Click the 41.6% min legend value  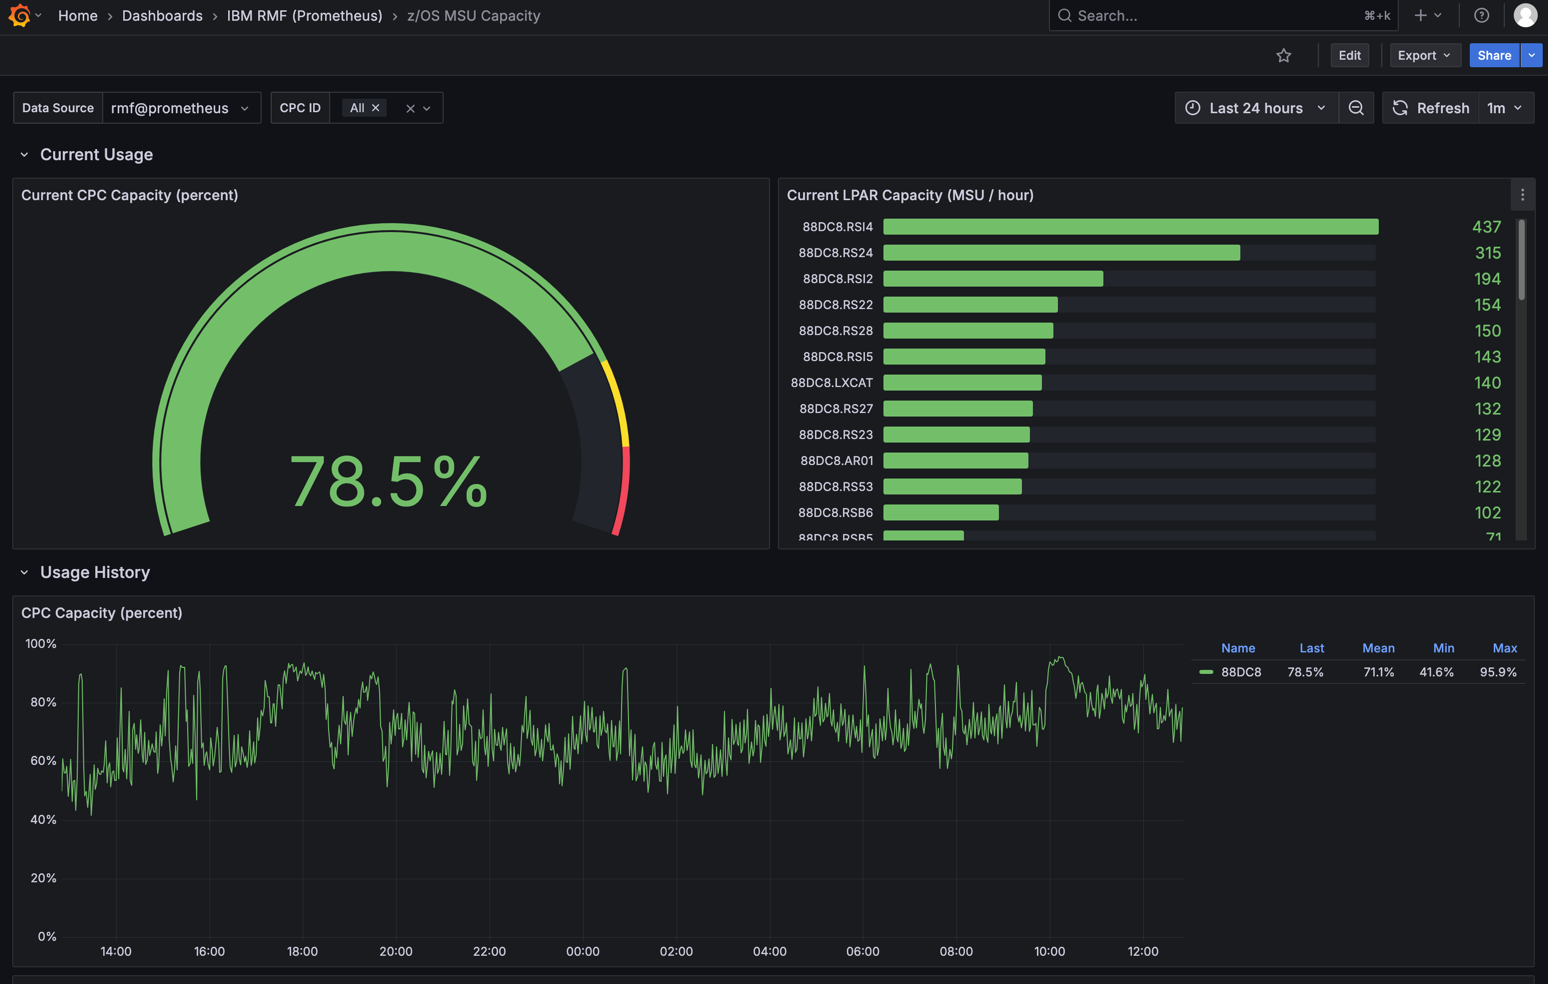(x=1436, y=672)
